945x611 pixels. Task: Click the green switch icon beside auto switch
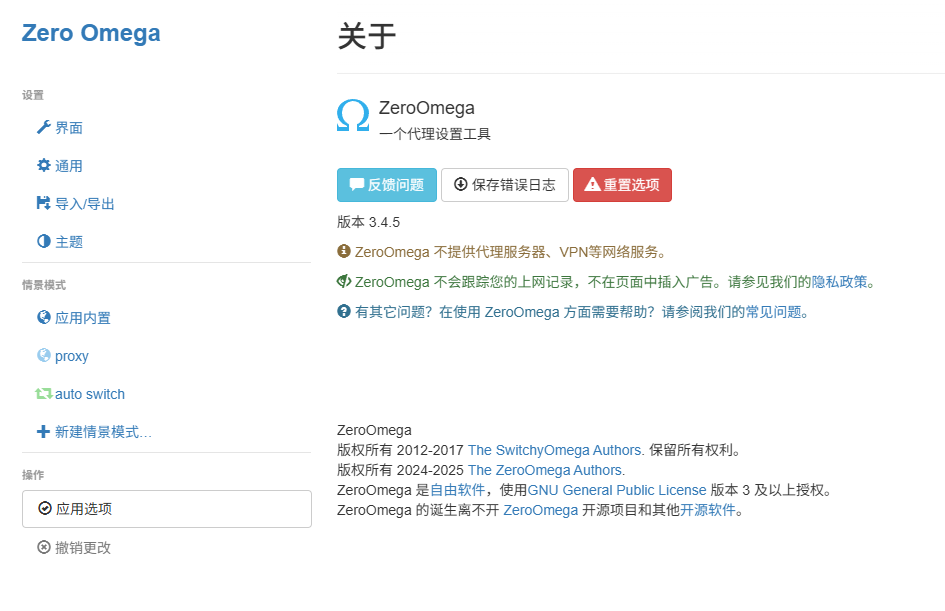[x=43, y=394]
